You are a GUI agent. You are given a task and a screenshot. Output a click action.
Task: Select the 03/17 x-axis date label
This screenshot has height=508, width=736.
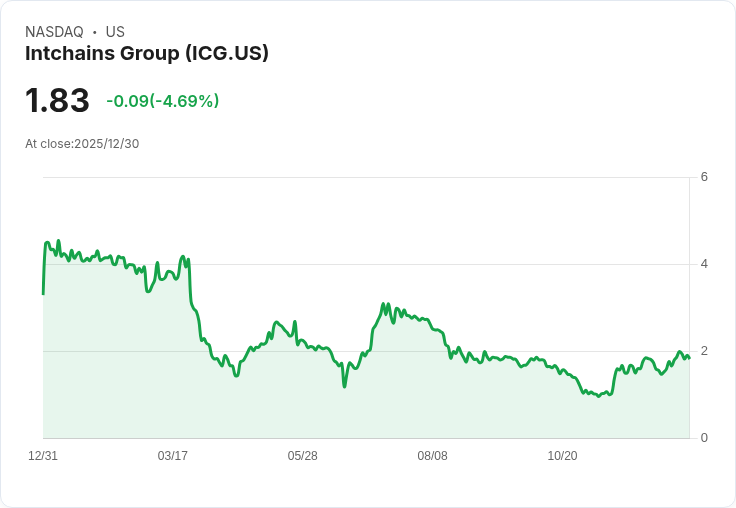173,456
